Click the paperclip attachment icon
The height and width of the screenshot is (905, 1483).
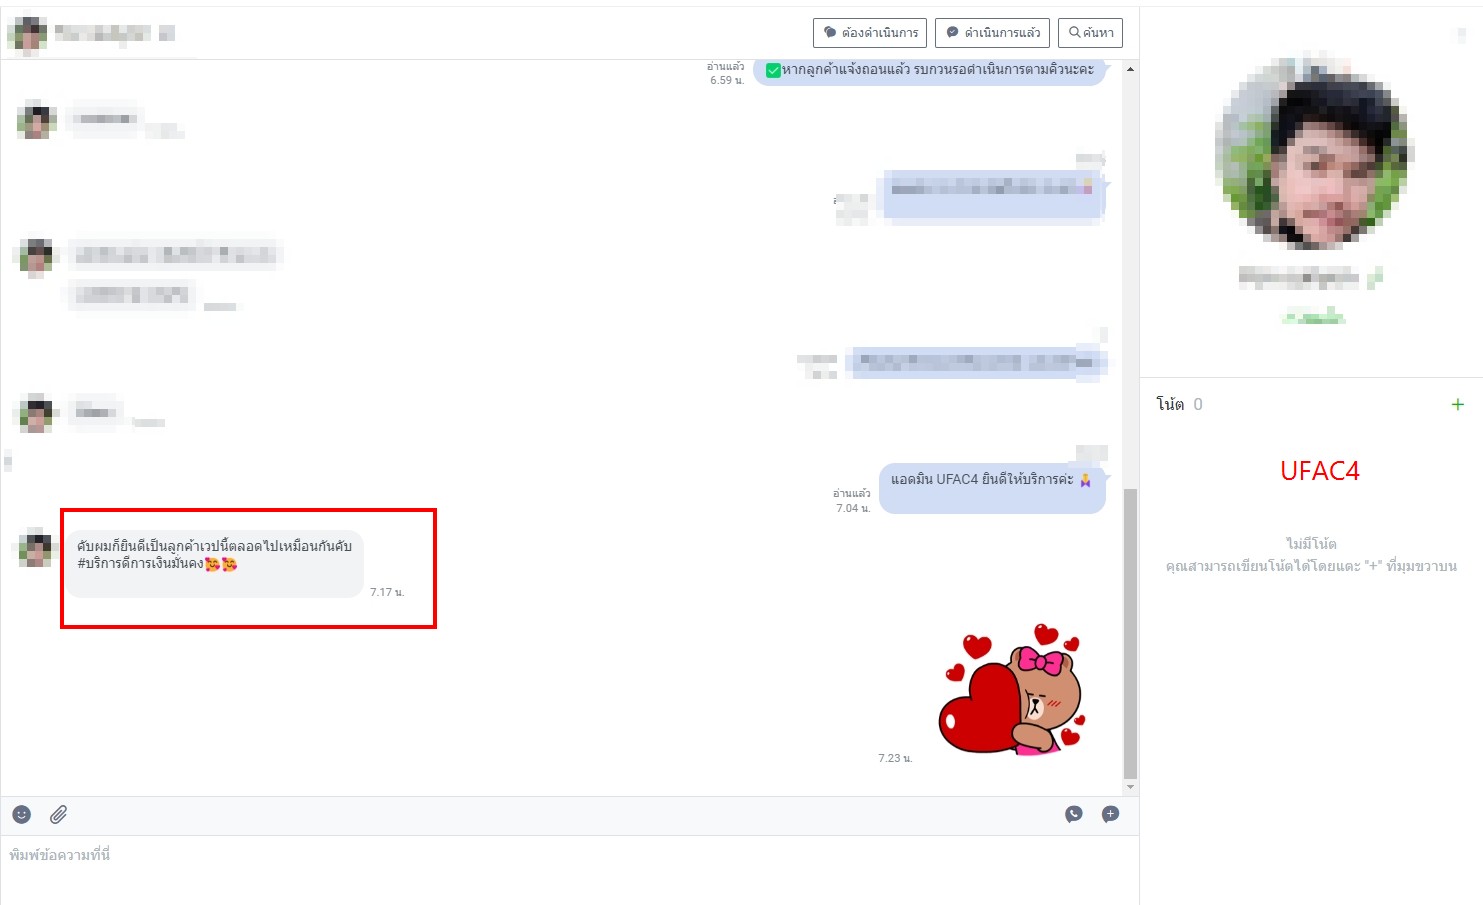click(59, 815)
